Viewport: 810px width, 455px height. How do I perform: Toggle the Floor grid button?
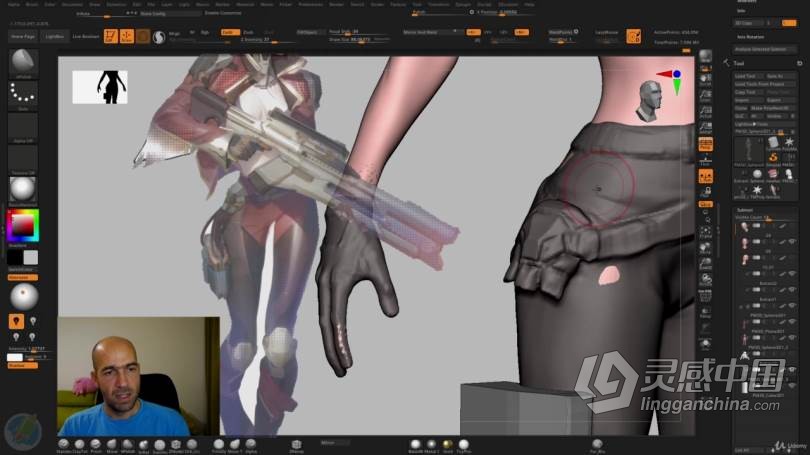(705, 161)
